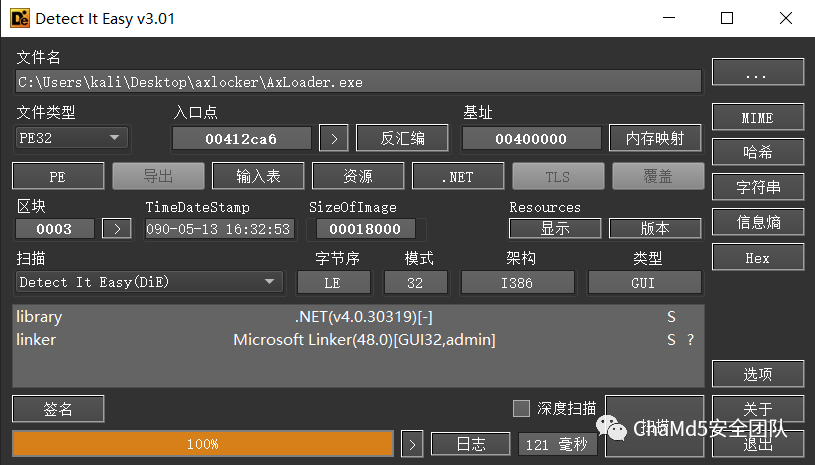Click the file name path field

pos(359,82)
